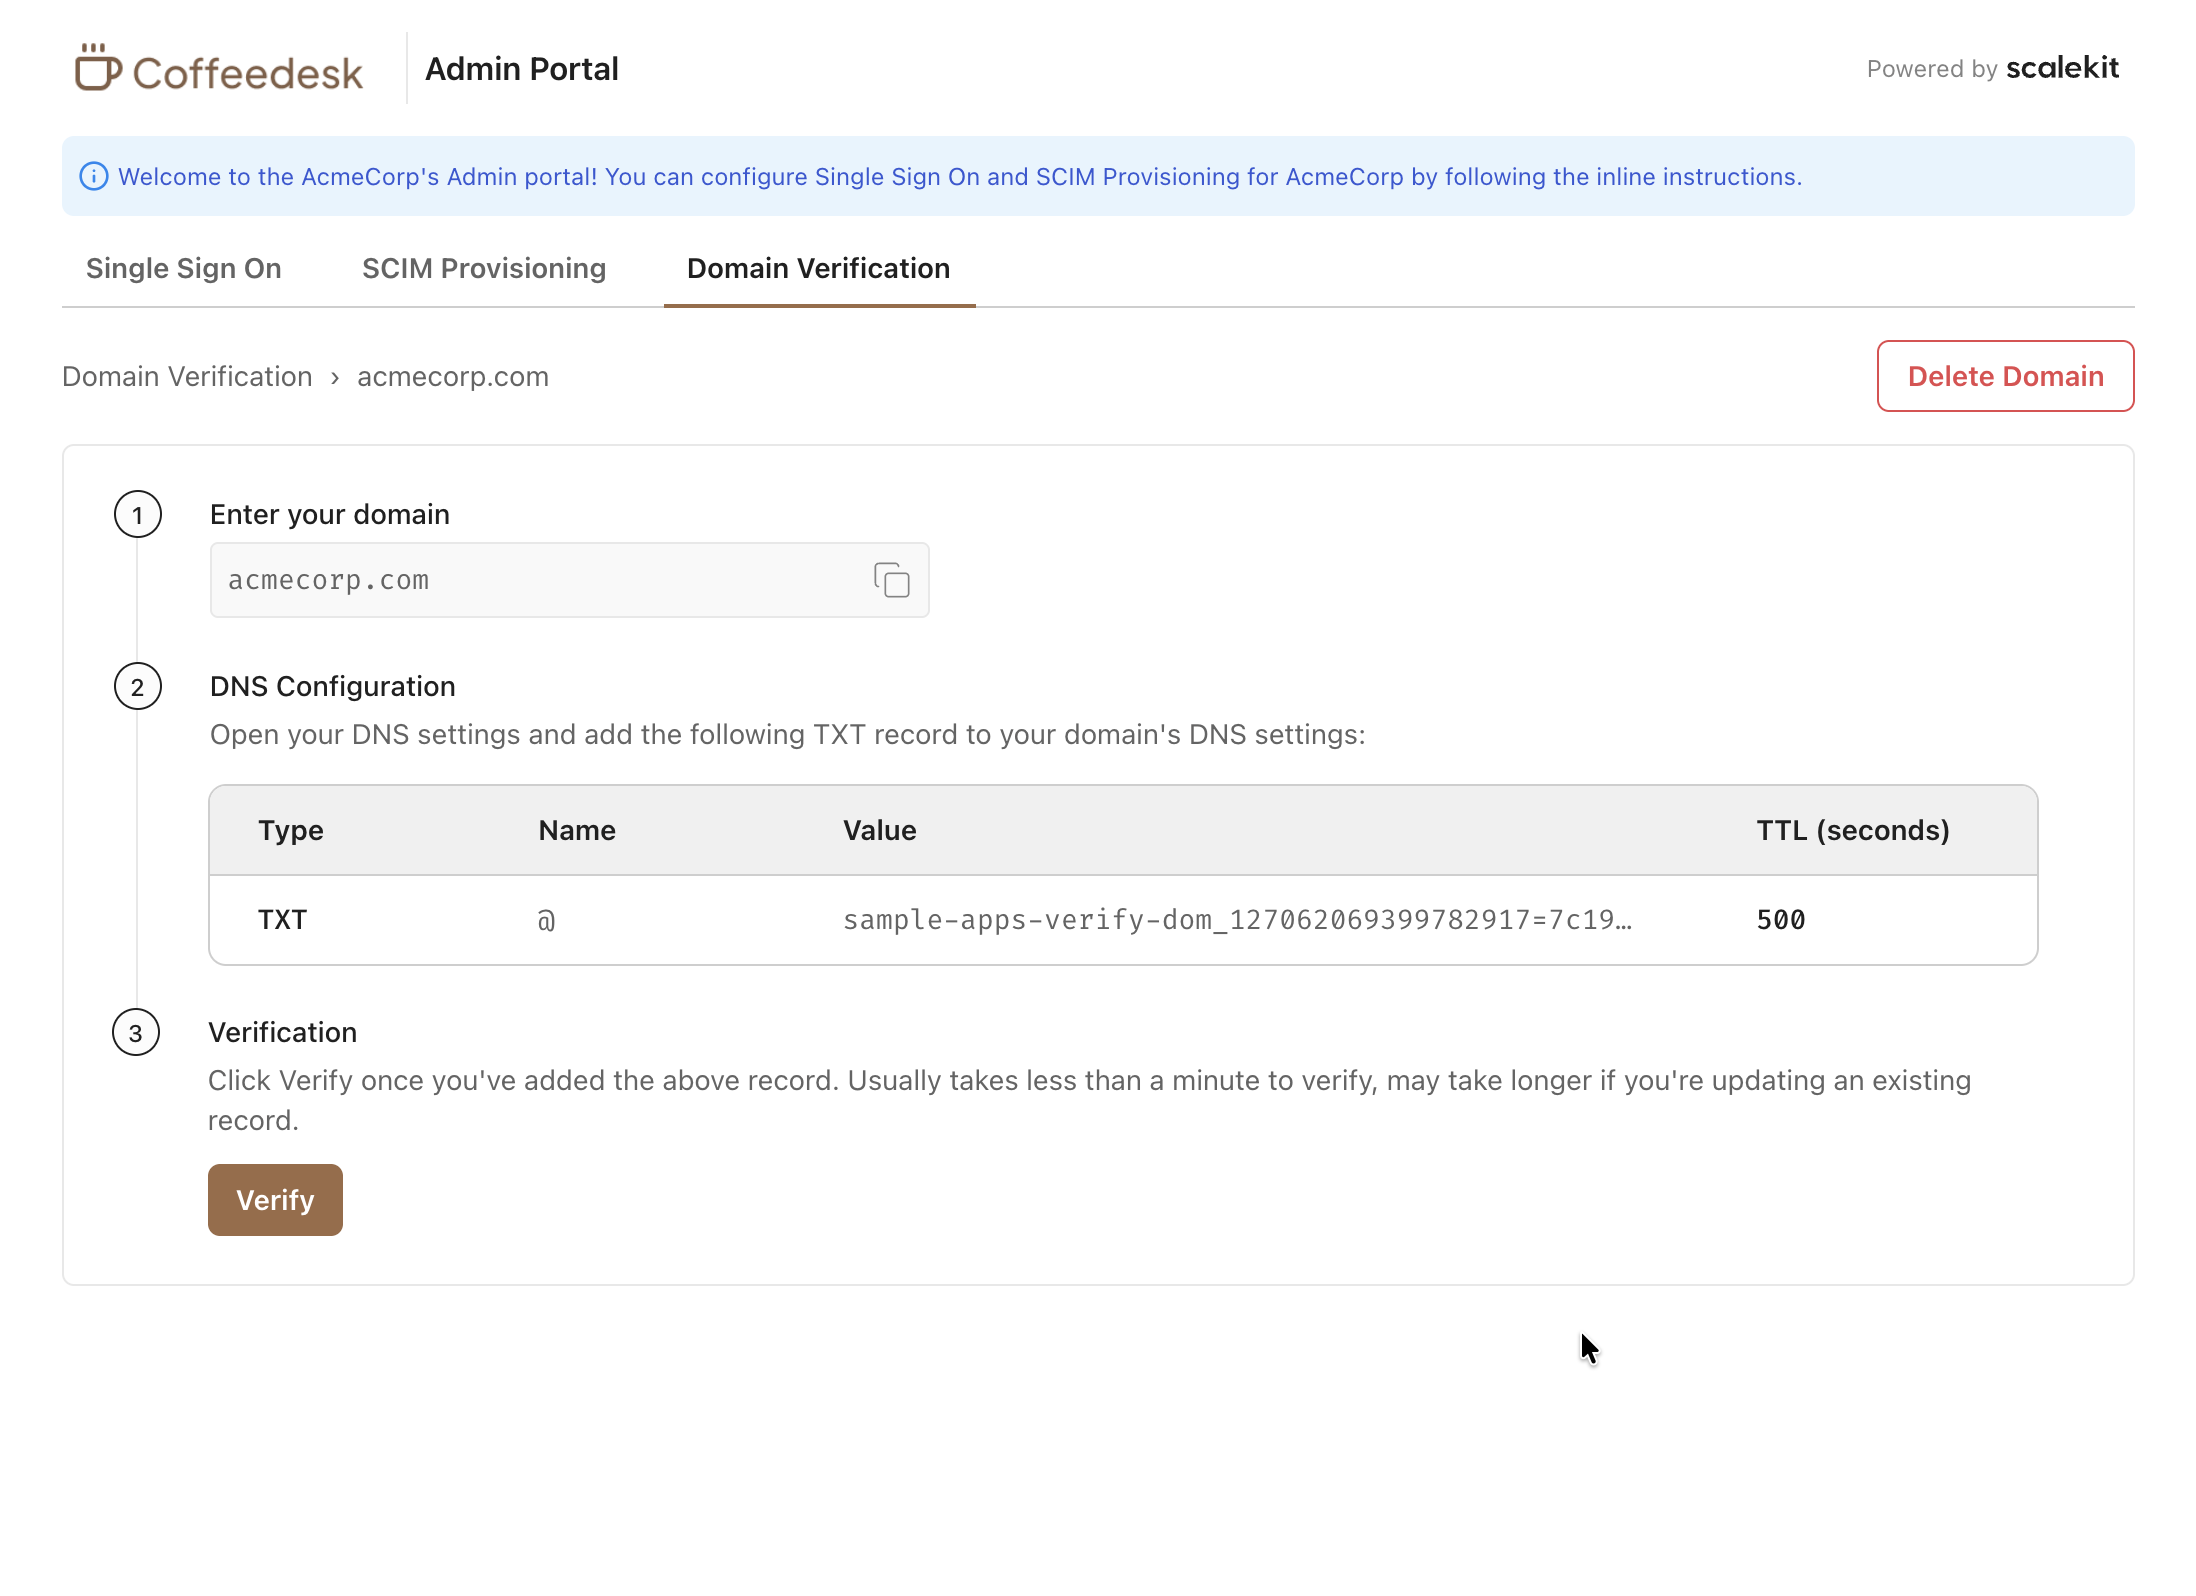Click the Verification step heading
This screenshot has width=2196, height=1596.
click(283, 1033)
